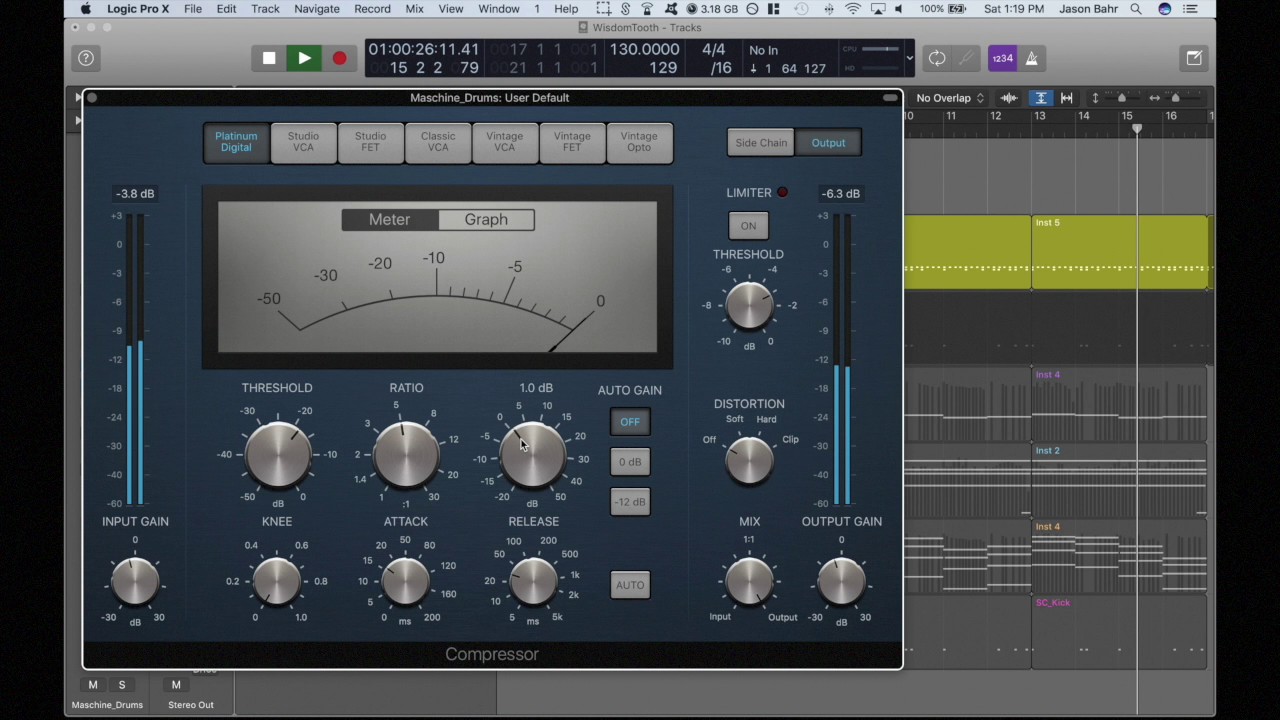
Task: Mute the Maschine_Drums channel strip
Action: tap(93, 685)
